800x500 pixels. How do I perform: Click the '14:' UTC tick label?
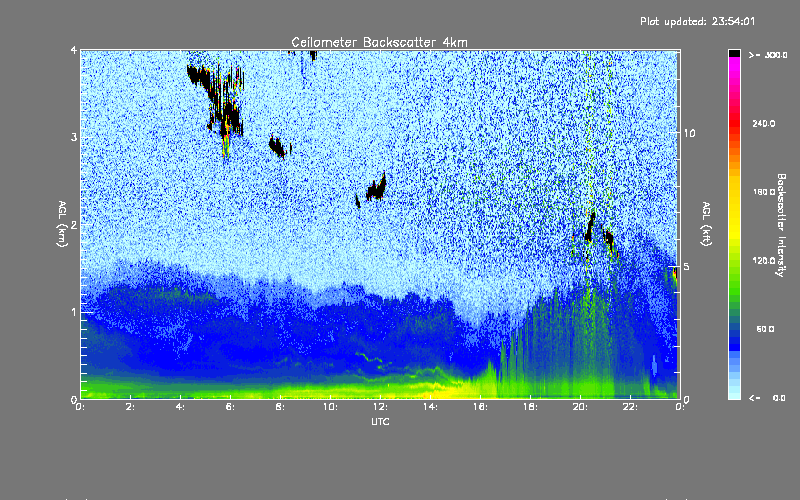430,407
